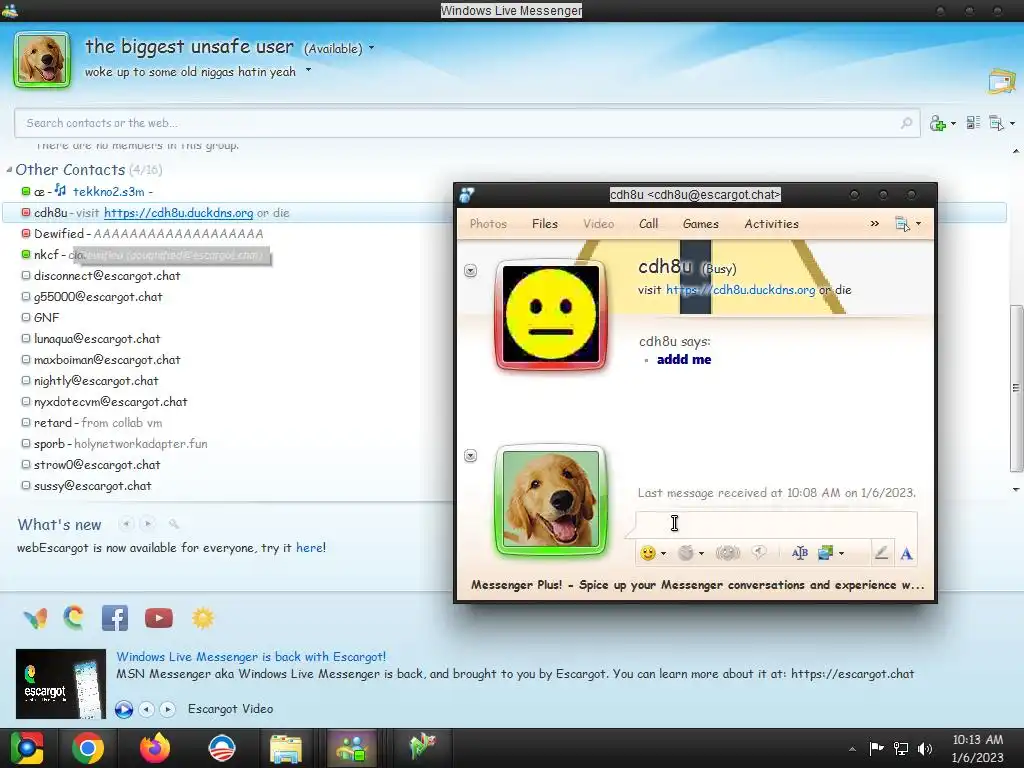Click the contact list vertical scrollbar
Screen dimensions: 1024x768
(1016, 388)
